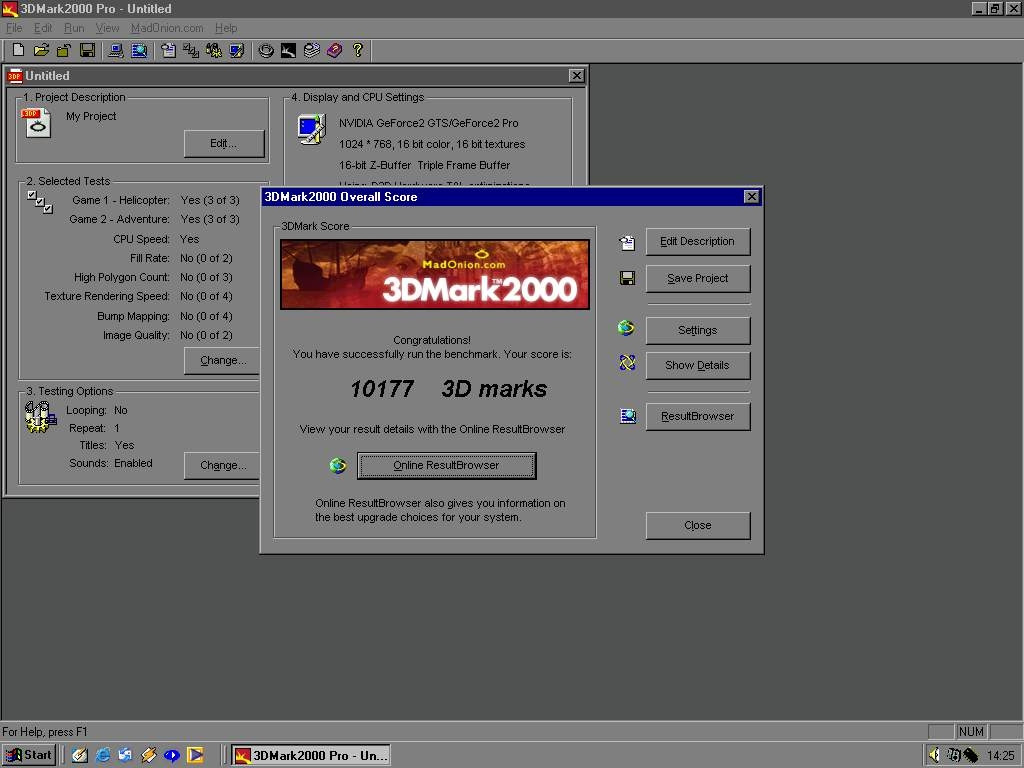
Task: Click the Show Details button
Action: click(697, 366)
